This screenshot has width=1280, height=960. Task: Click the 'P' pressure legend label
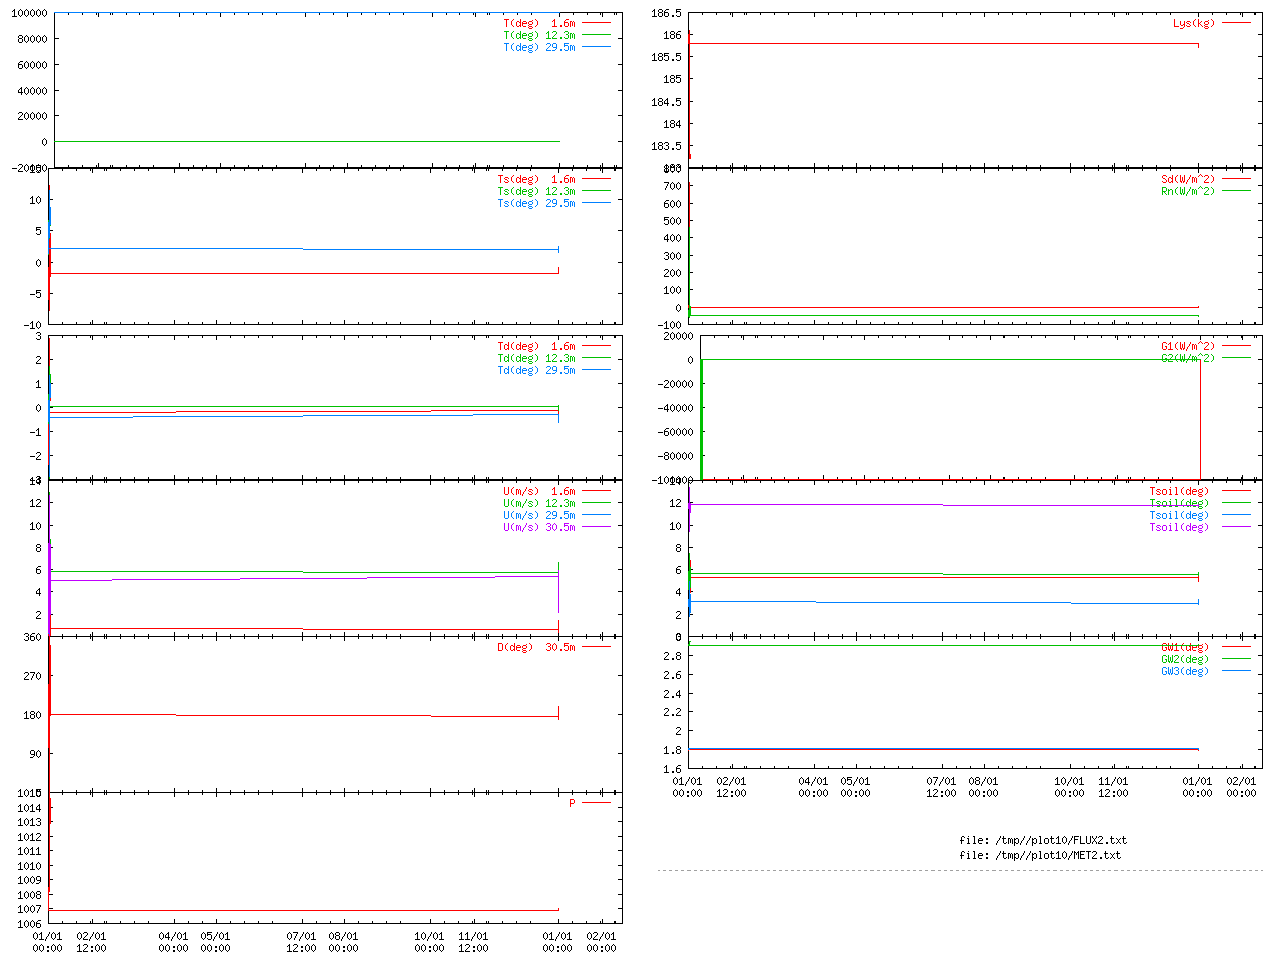pos(572,804)
